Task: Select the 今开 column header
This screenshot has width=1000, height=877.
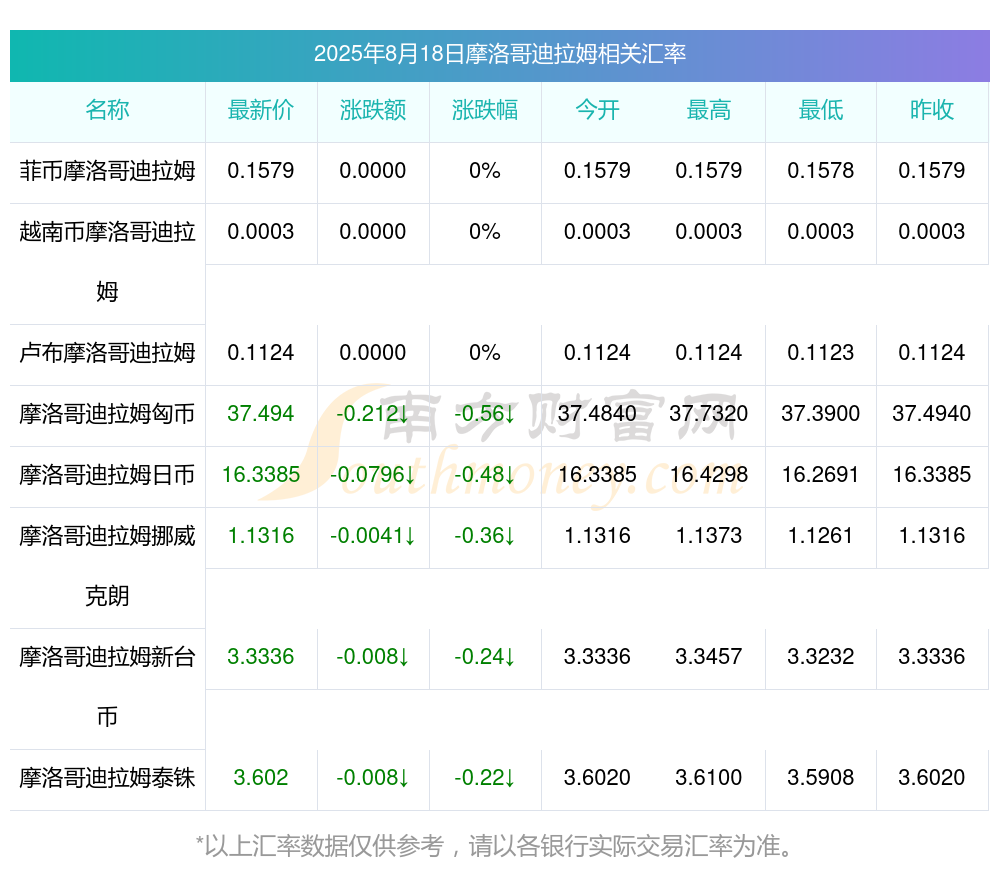Action: [x=597, y=110]
